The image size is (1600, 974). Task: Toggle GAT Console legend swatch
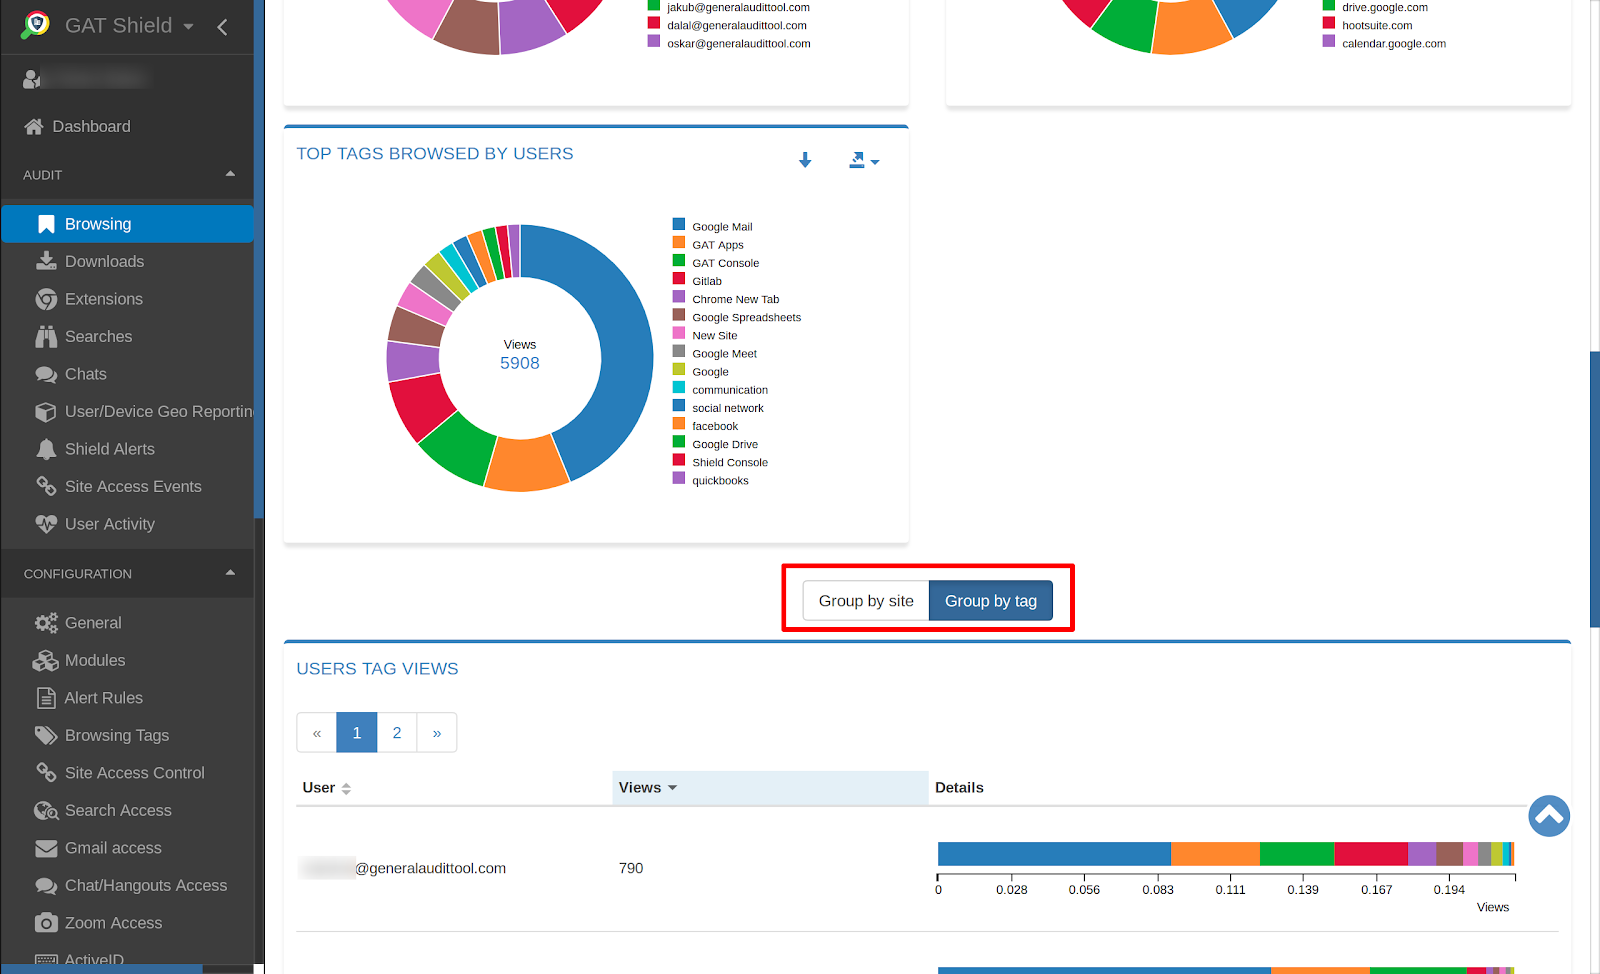point(679,261)
